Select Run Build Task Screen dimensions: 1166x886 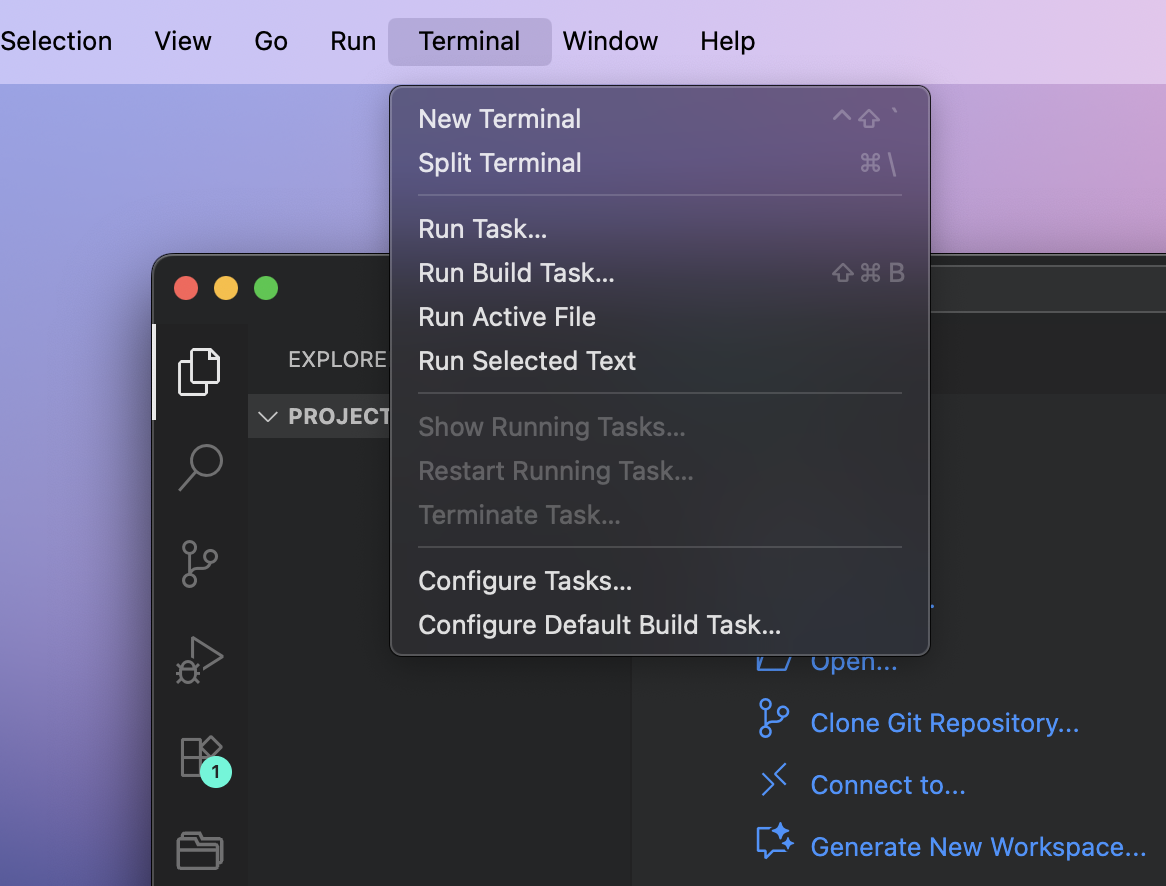click(516, 272)
